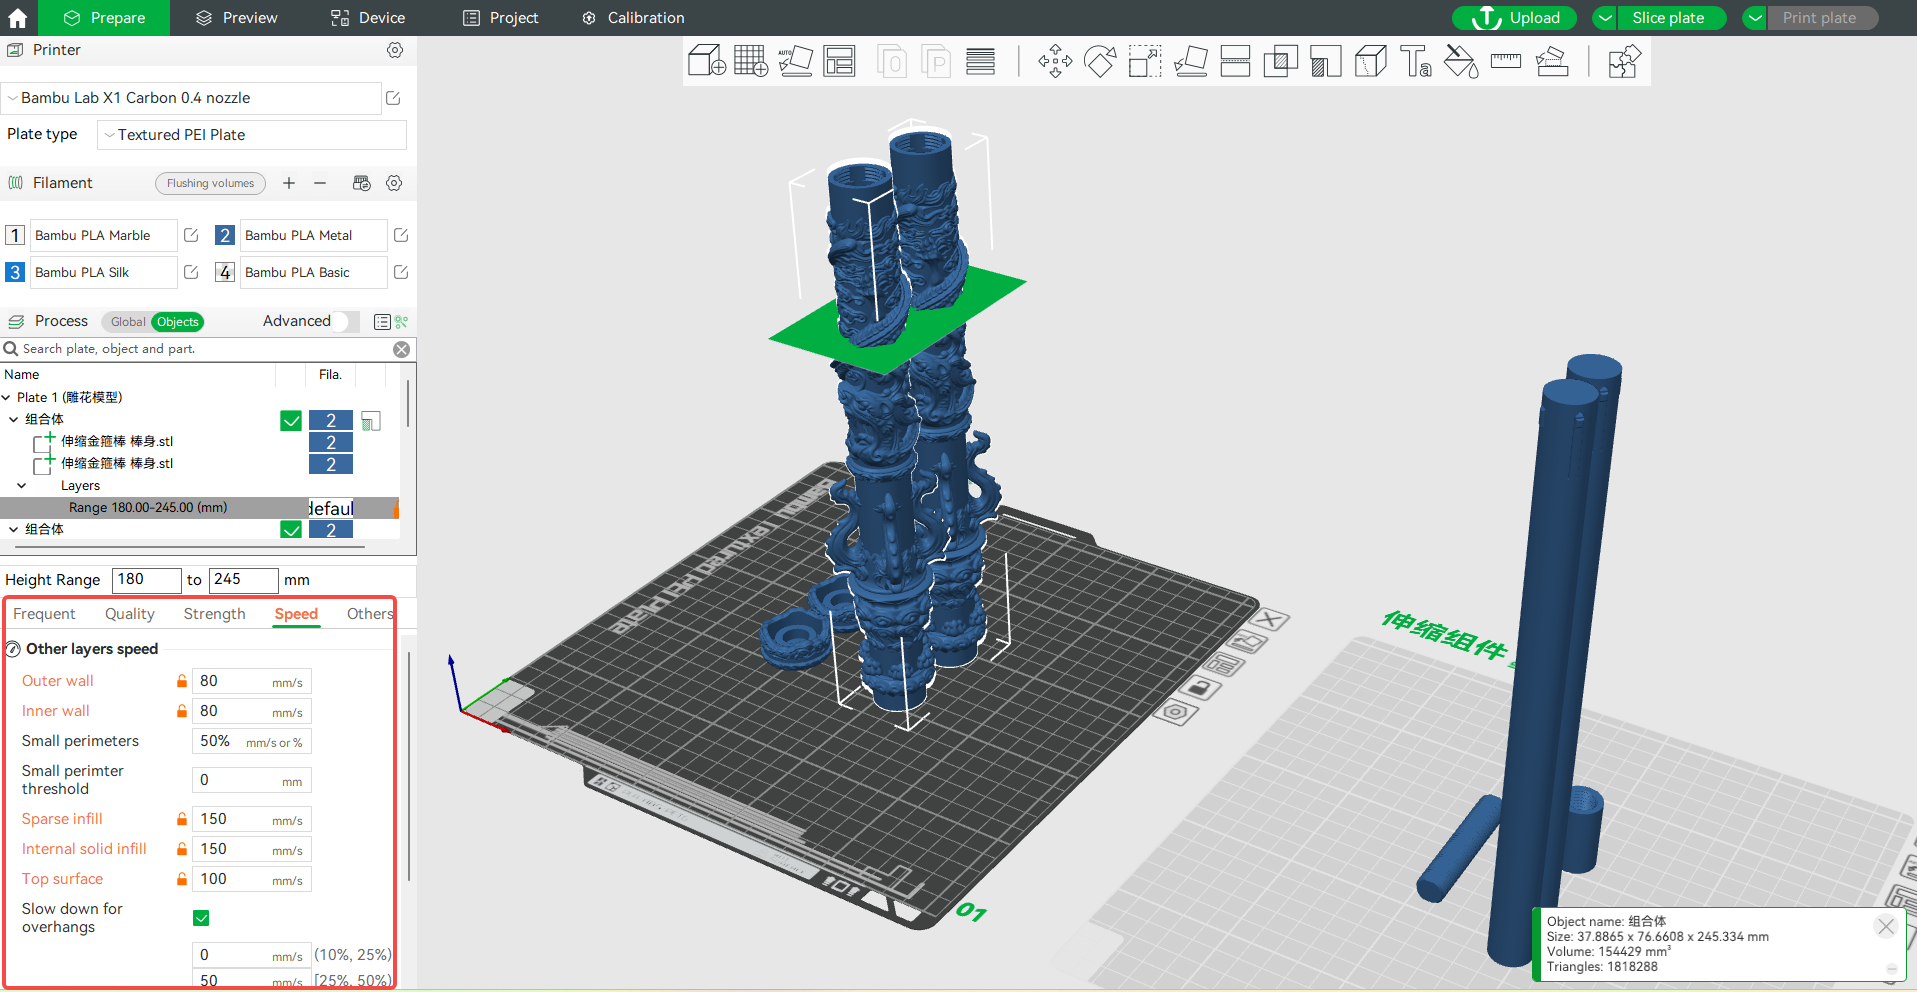Reset Outer wall speed with its lock icon
1917x992 pixels.
coord(182,681)
